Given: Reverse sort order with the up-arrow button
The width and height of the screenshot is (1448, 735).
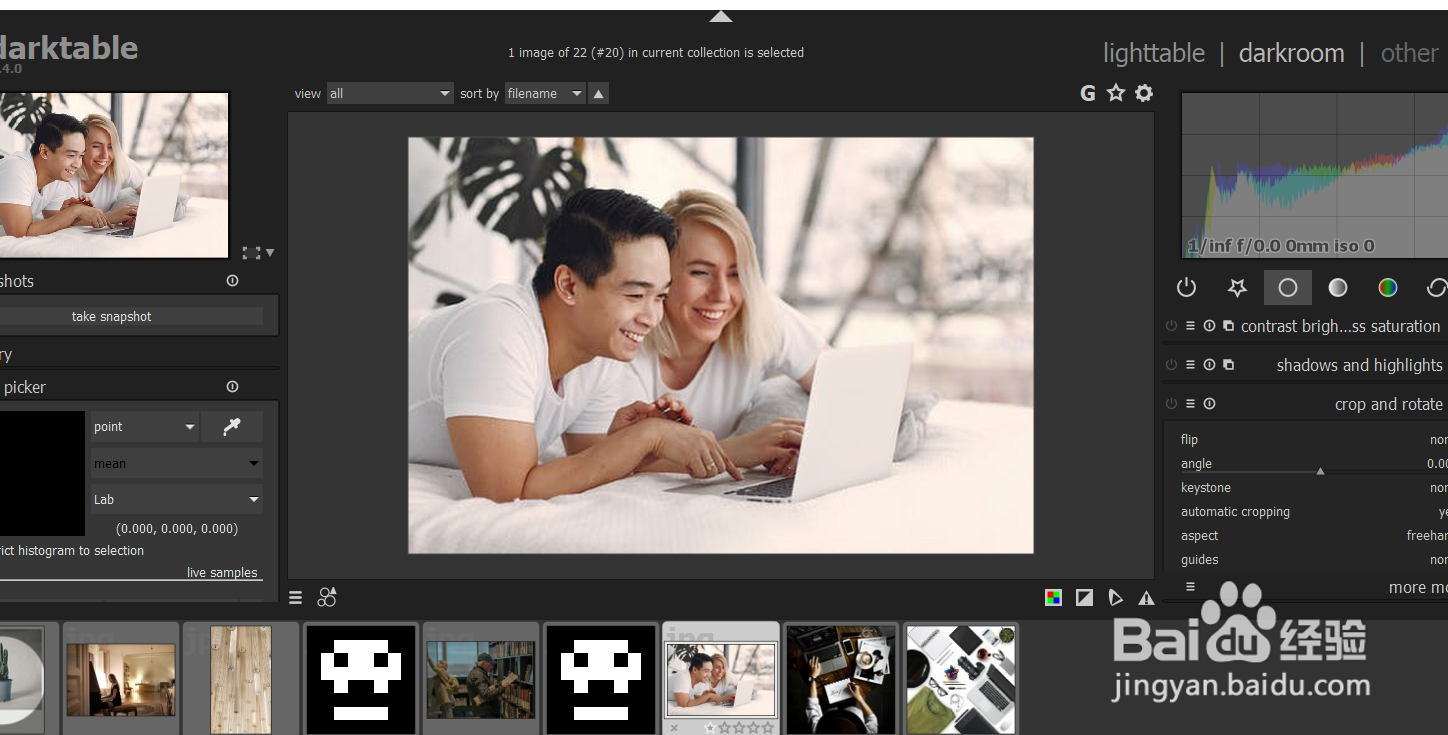Looking at the screenshot, I should click(598, 94).
